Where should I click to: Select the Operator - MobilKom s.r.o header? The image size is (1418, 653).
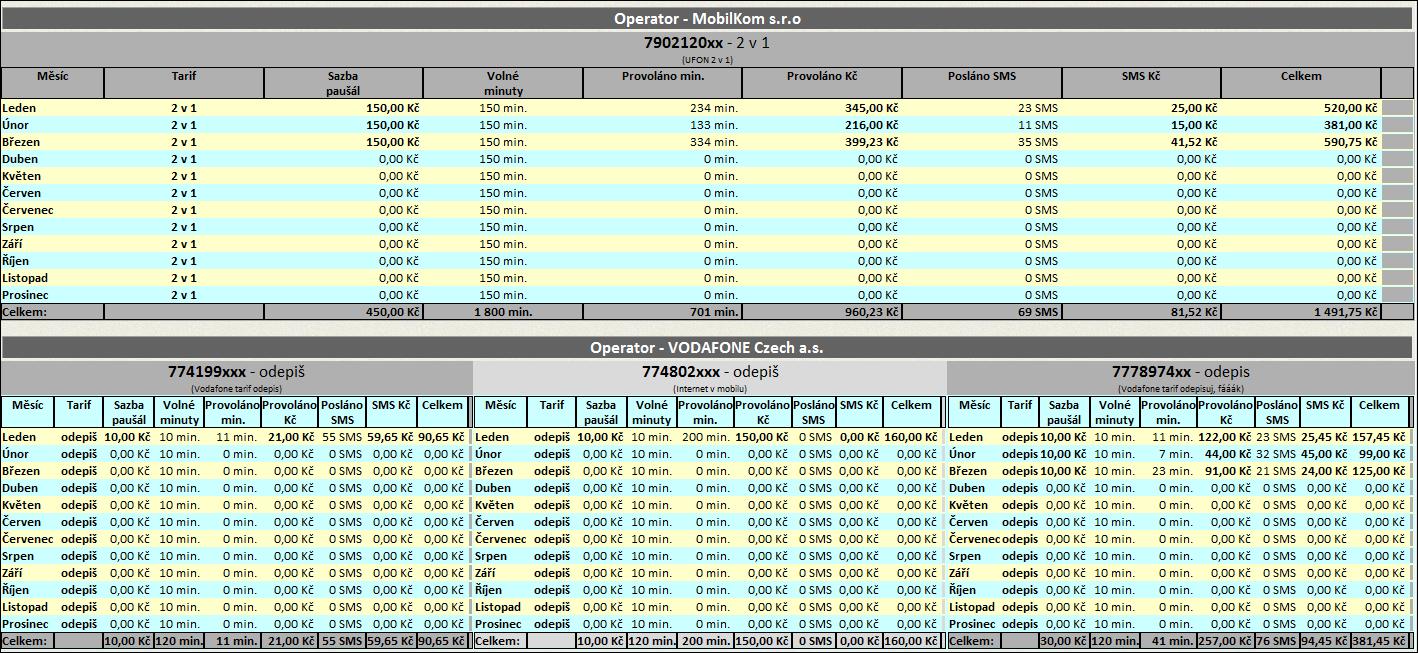pyautogui.click(x=707, y=18)
